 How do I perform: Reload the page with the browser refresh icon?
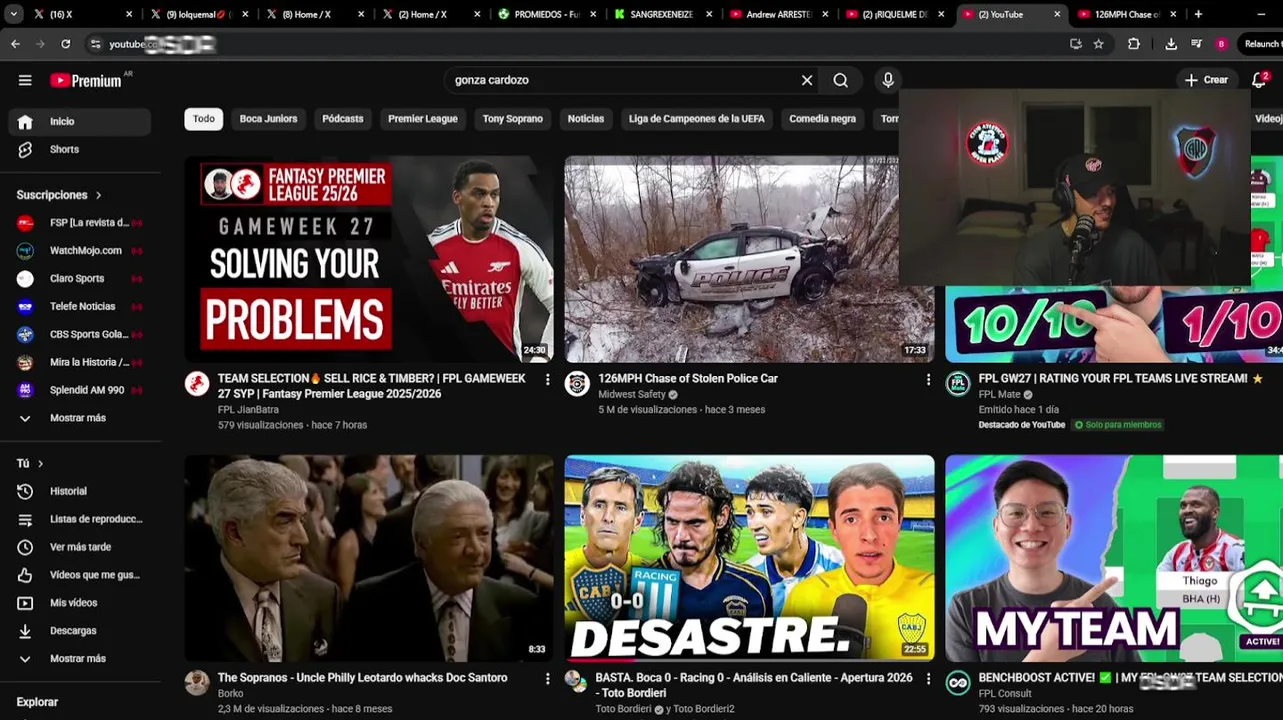[x=65, y=44]
